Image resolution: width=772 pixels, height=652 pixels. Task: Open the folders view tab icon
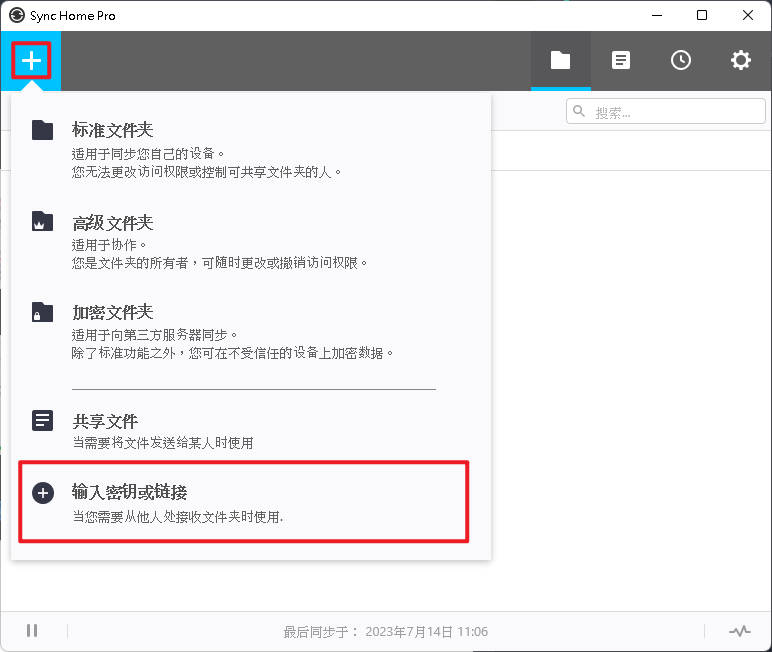pos(560,61)
